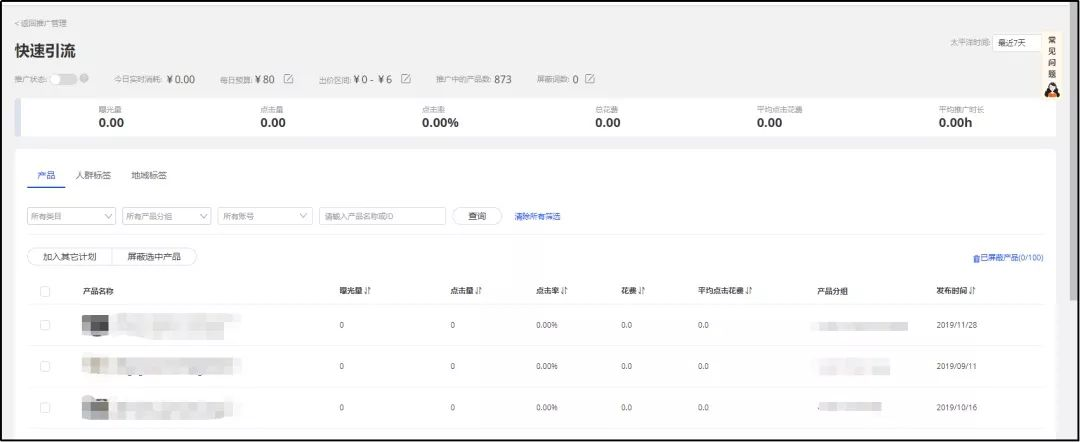The height and width of the screenshot is (442, 1080).
Task: Check the product dated 2019/10/16
Action: [45, 408]
